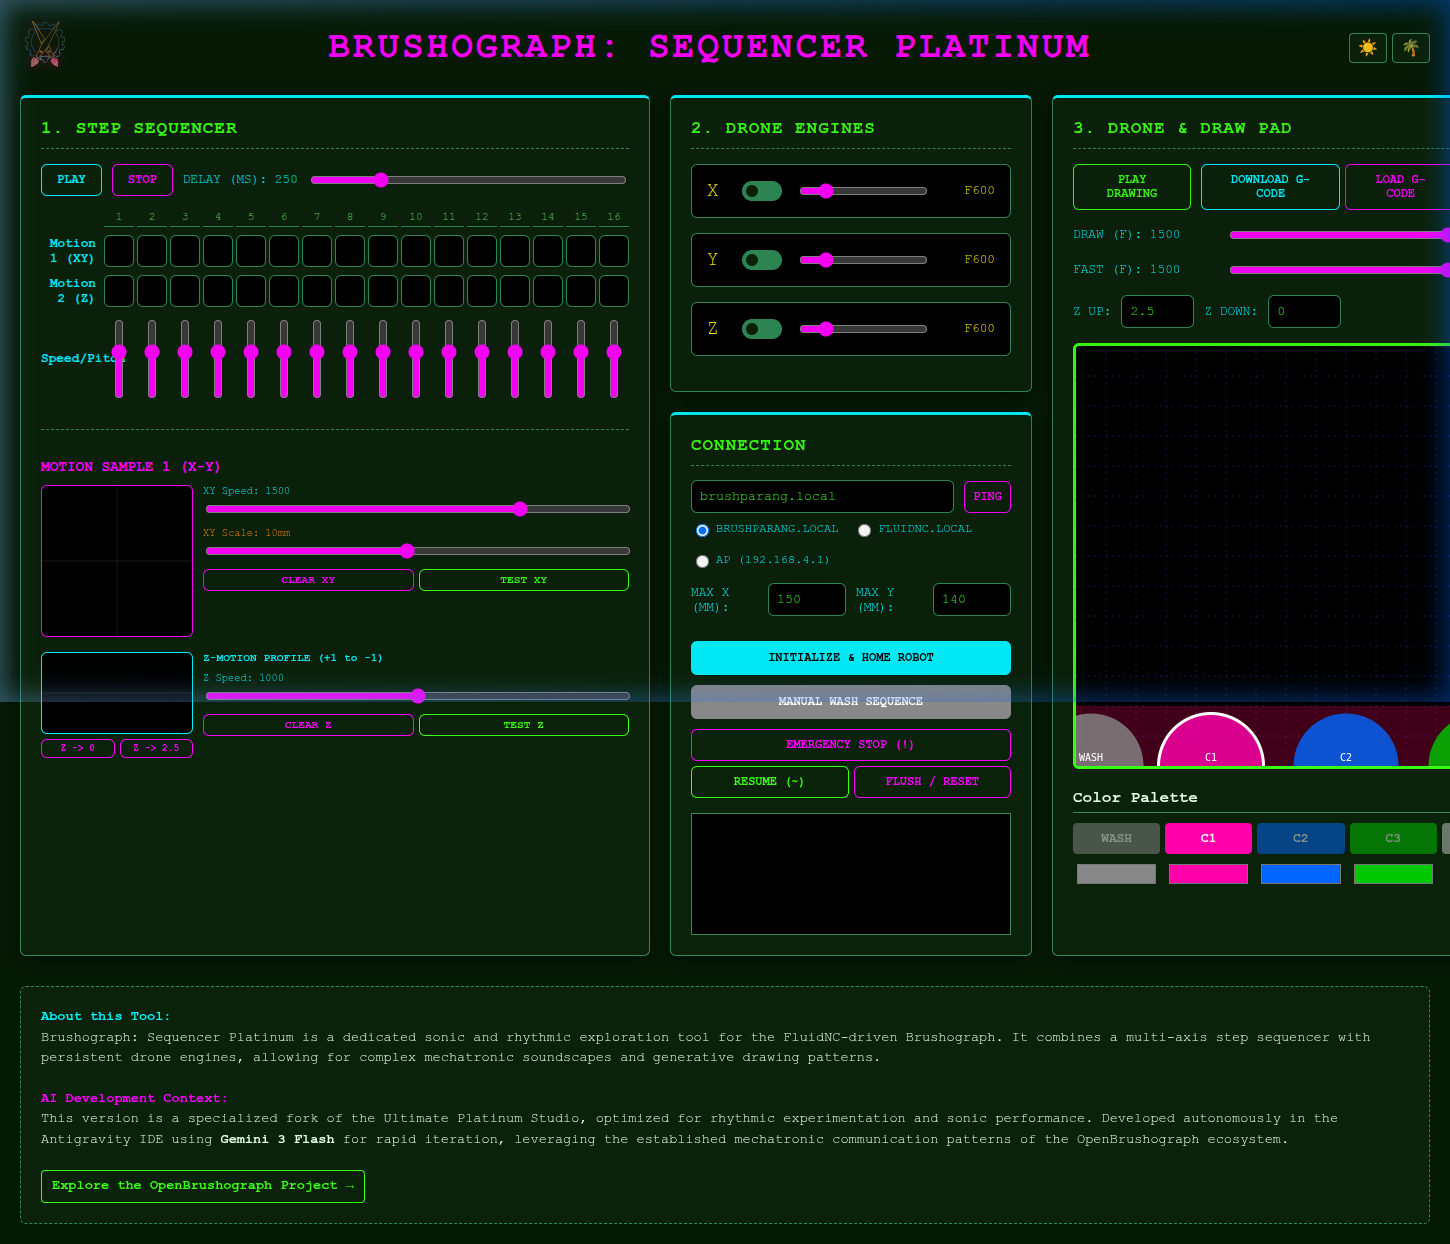Adjust the Draw (F) slider
The image size is (1450, 1244).
(x=1340, y=235)
